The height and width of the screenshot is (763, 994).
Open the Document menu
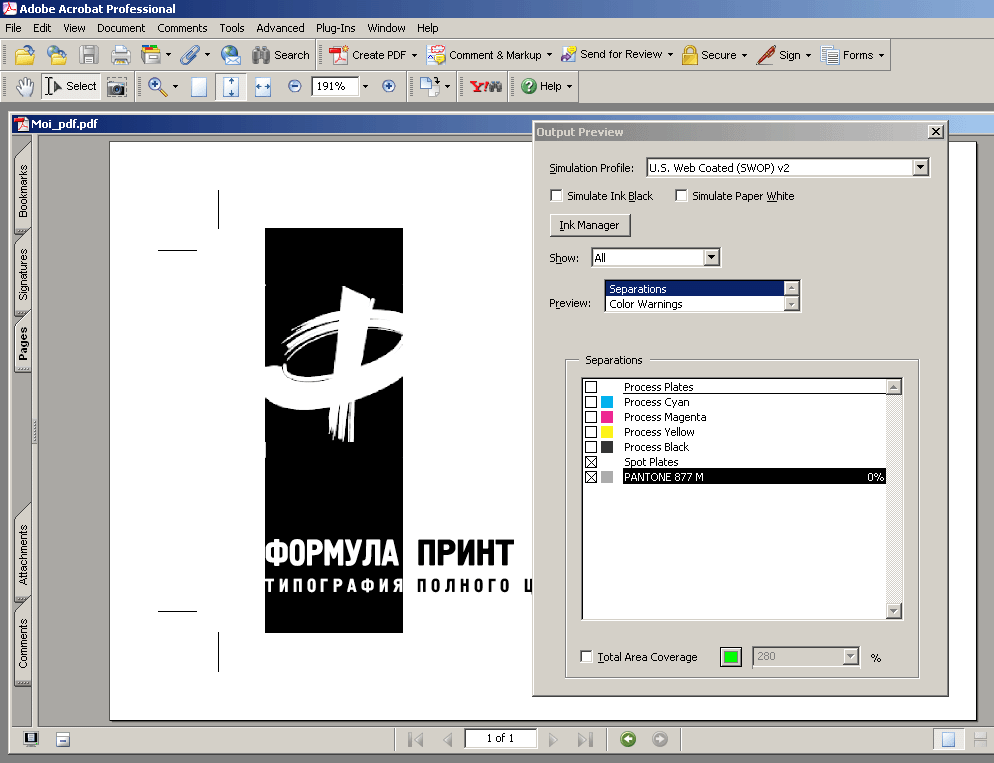coord(121,28)
